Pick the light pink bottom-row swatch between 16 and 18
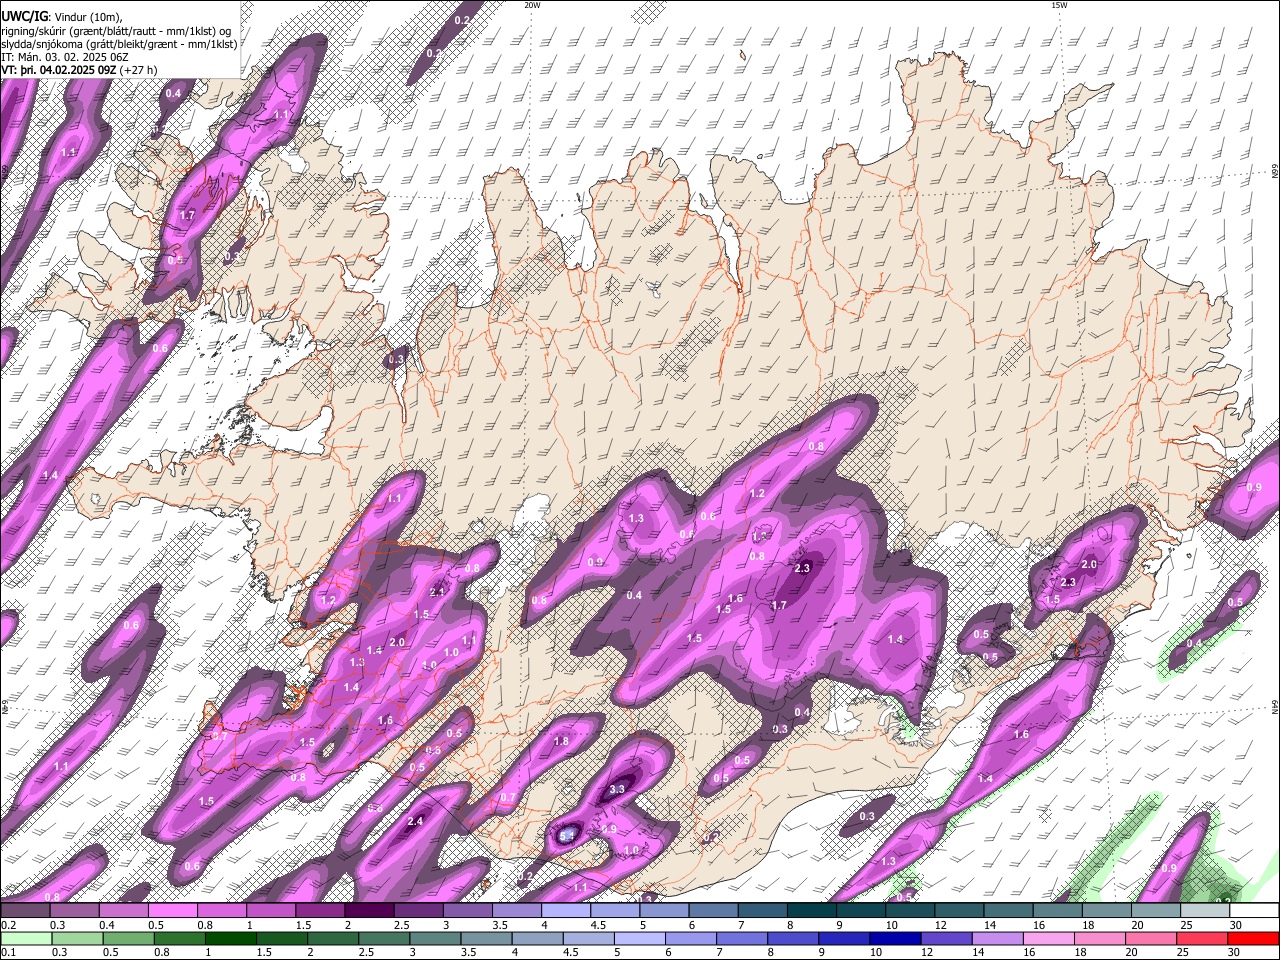 tap(1049, 938)
